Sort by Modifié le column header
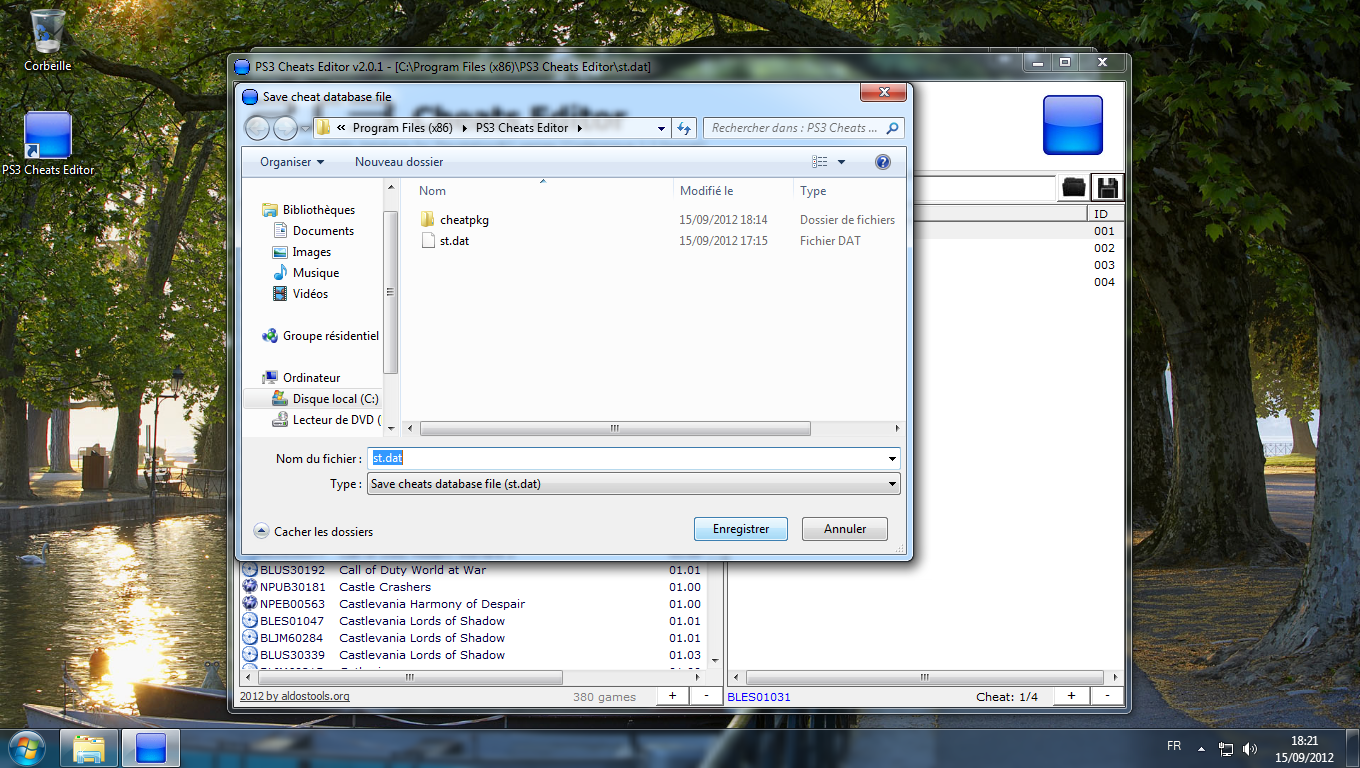 click(x=733, y=191)
